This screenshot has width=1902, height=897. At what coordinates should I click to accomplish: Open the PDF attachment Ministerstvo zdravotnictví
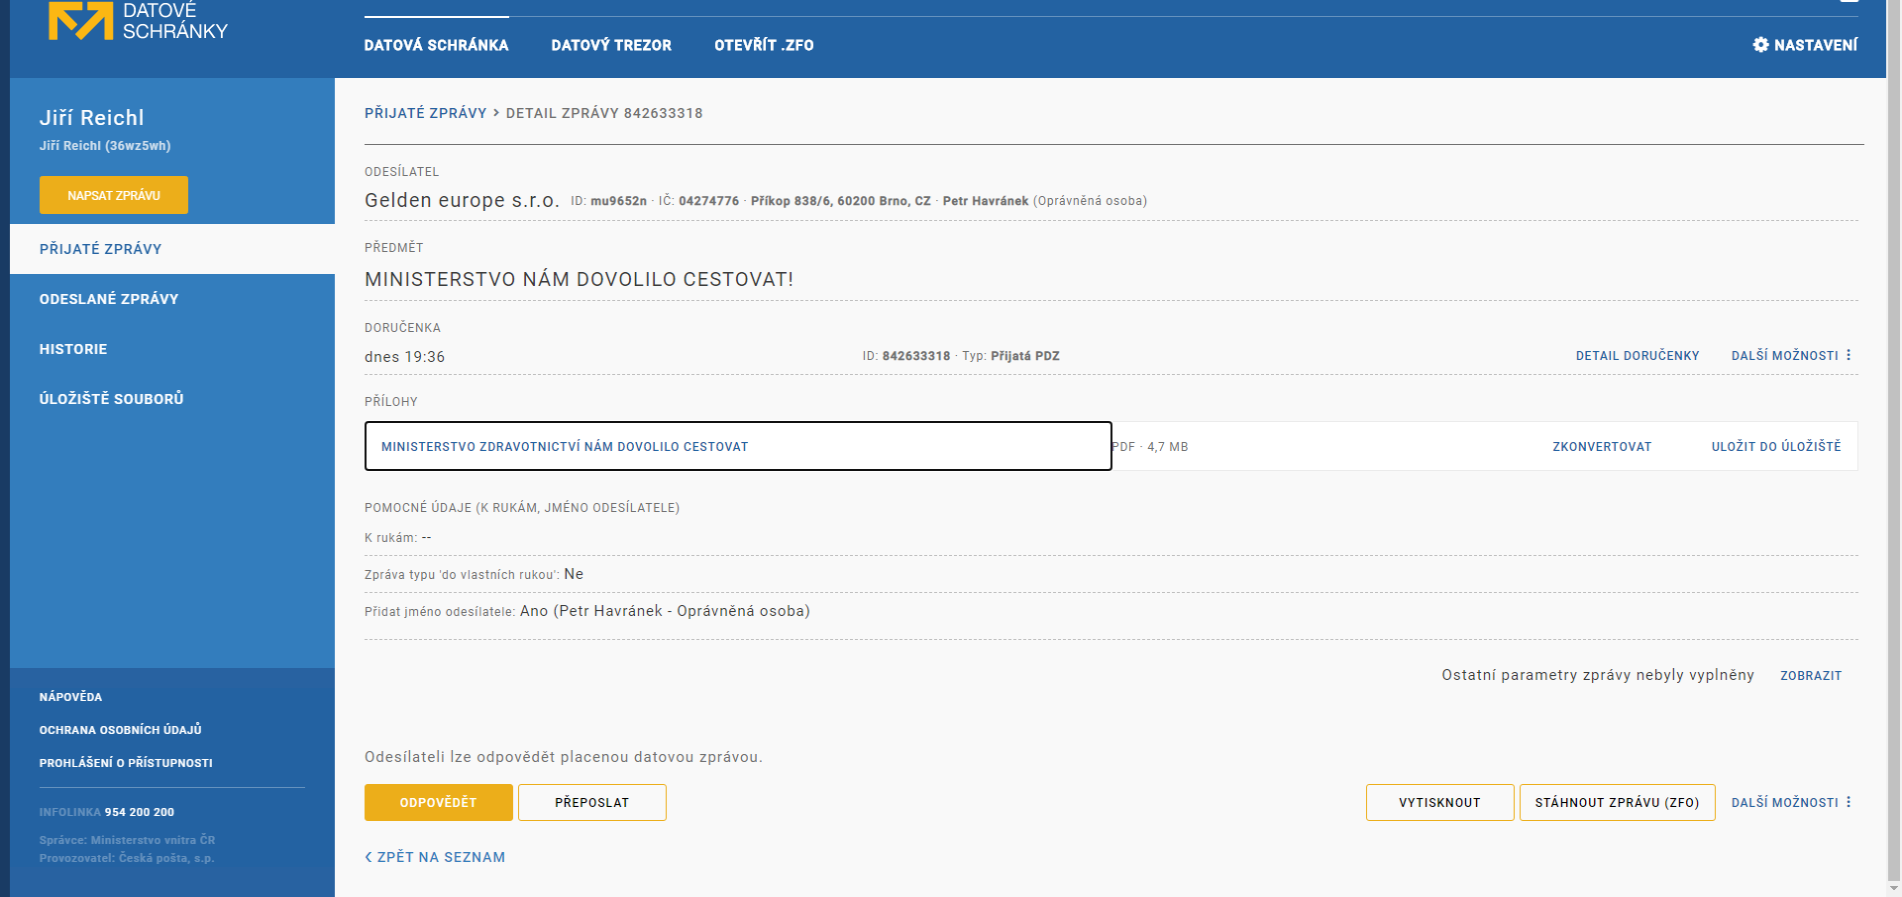click(x=564, y=447)
